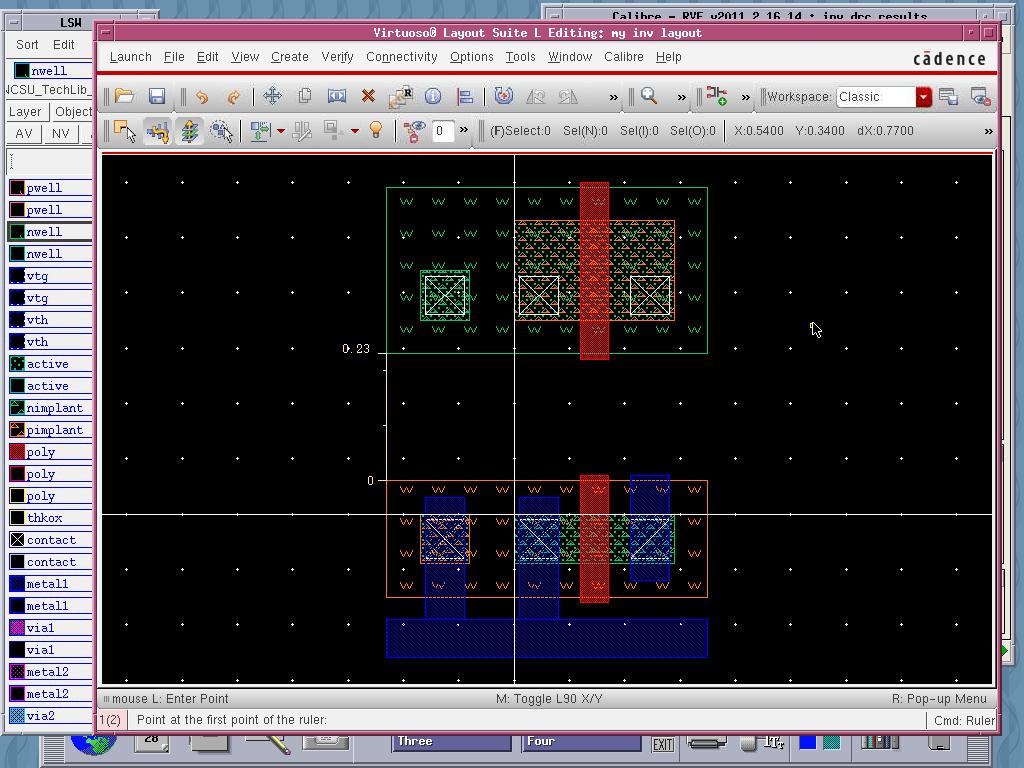The height and width of the screenshot is (768, 1024).
Task: Select the selection arrow mode icon
Action: [124, 131]
